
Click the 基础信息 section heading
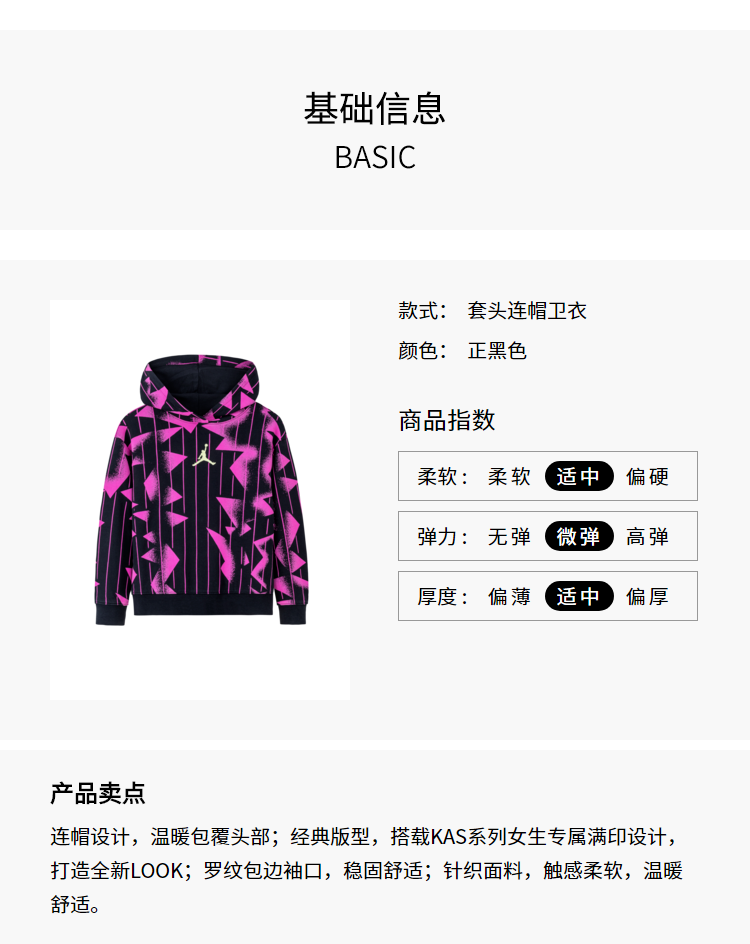click(x=374, y=109)
